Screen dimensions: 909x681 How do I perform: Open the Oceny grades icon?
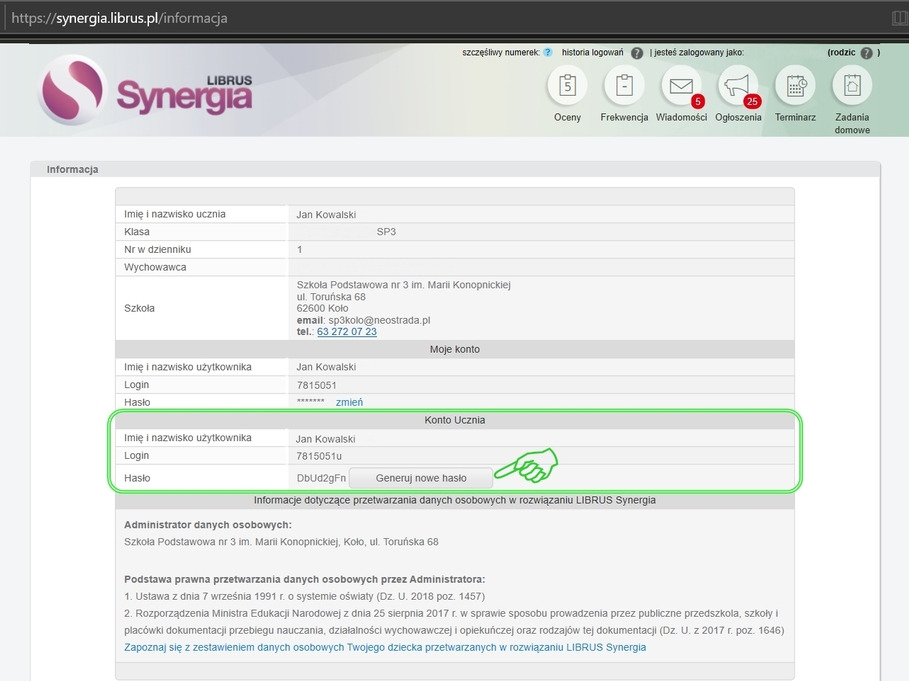click(567, 86)
